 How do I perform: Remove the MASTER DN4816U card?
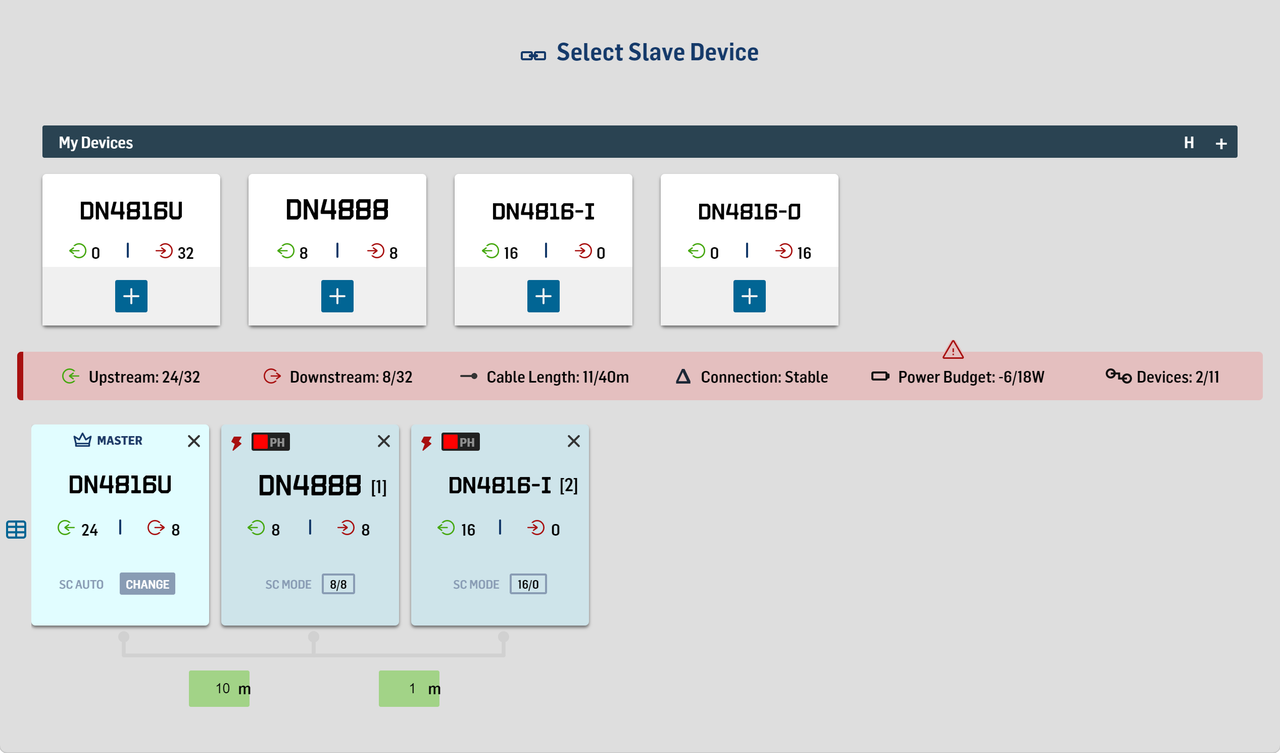coord(194,441)
